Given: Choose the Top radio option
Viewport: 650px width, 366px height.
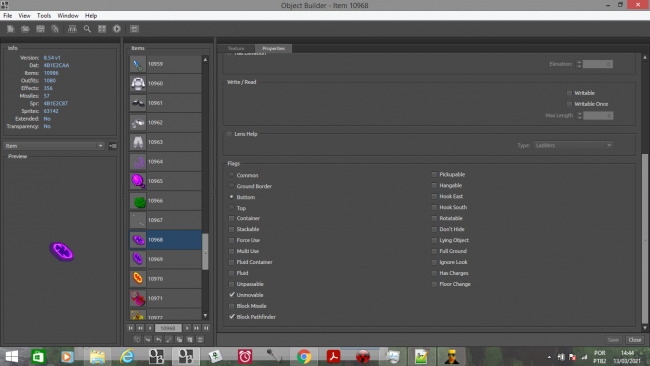Looking at the screenshot, I should 231,208.
